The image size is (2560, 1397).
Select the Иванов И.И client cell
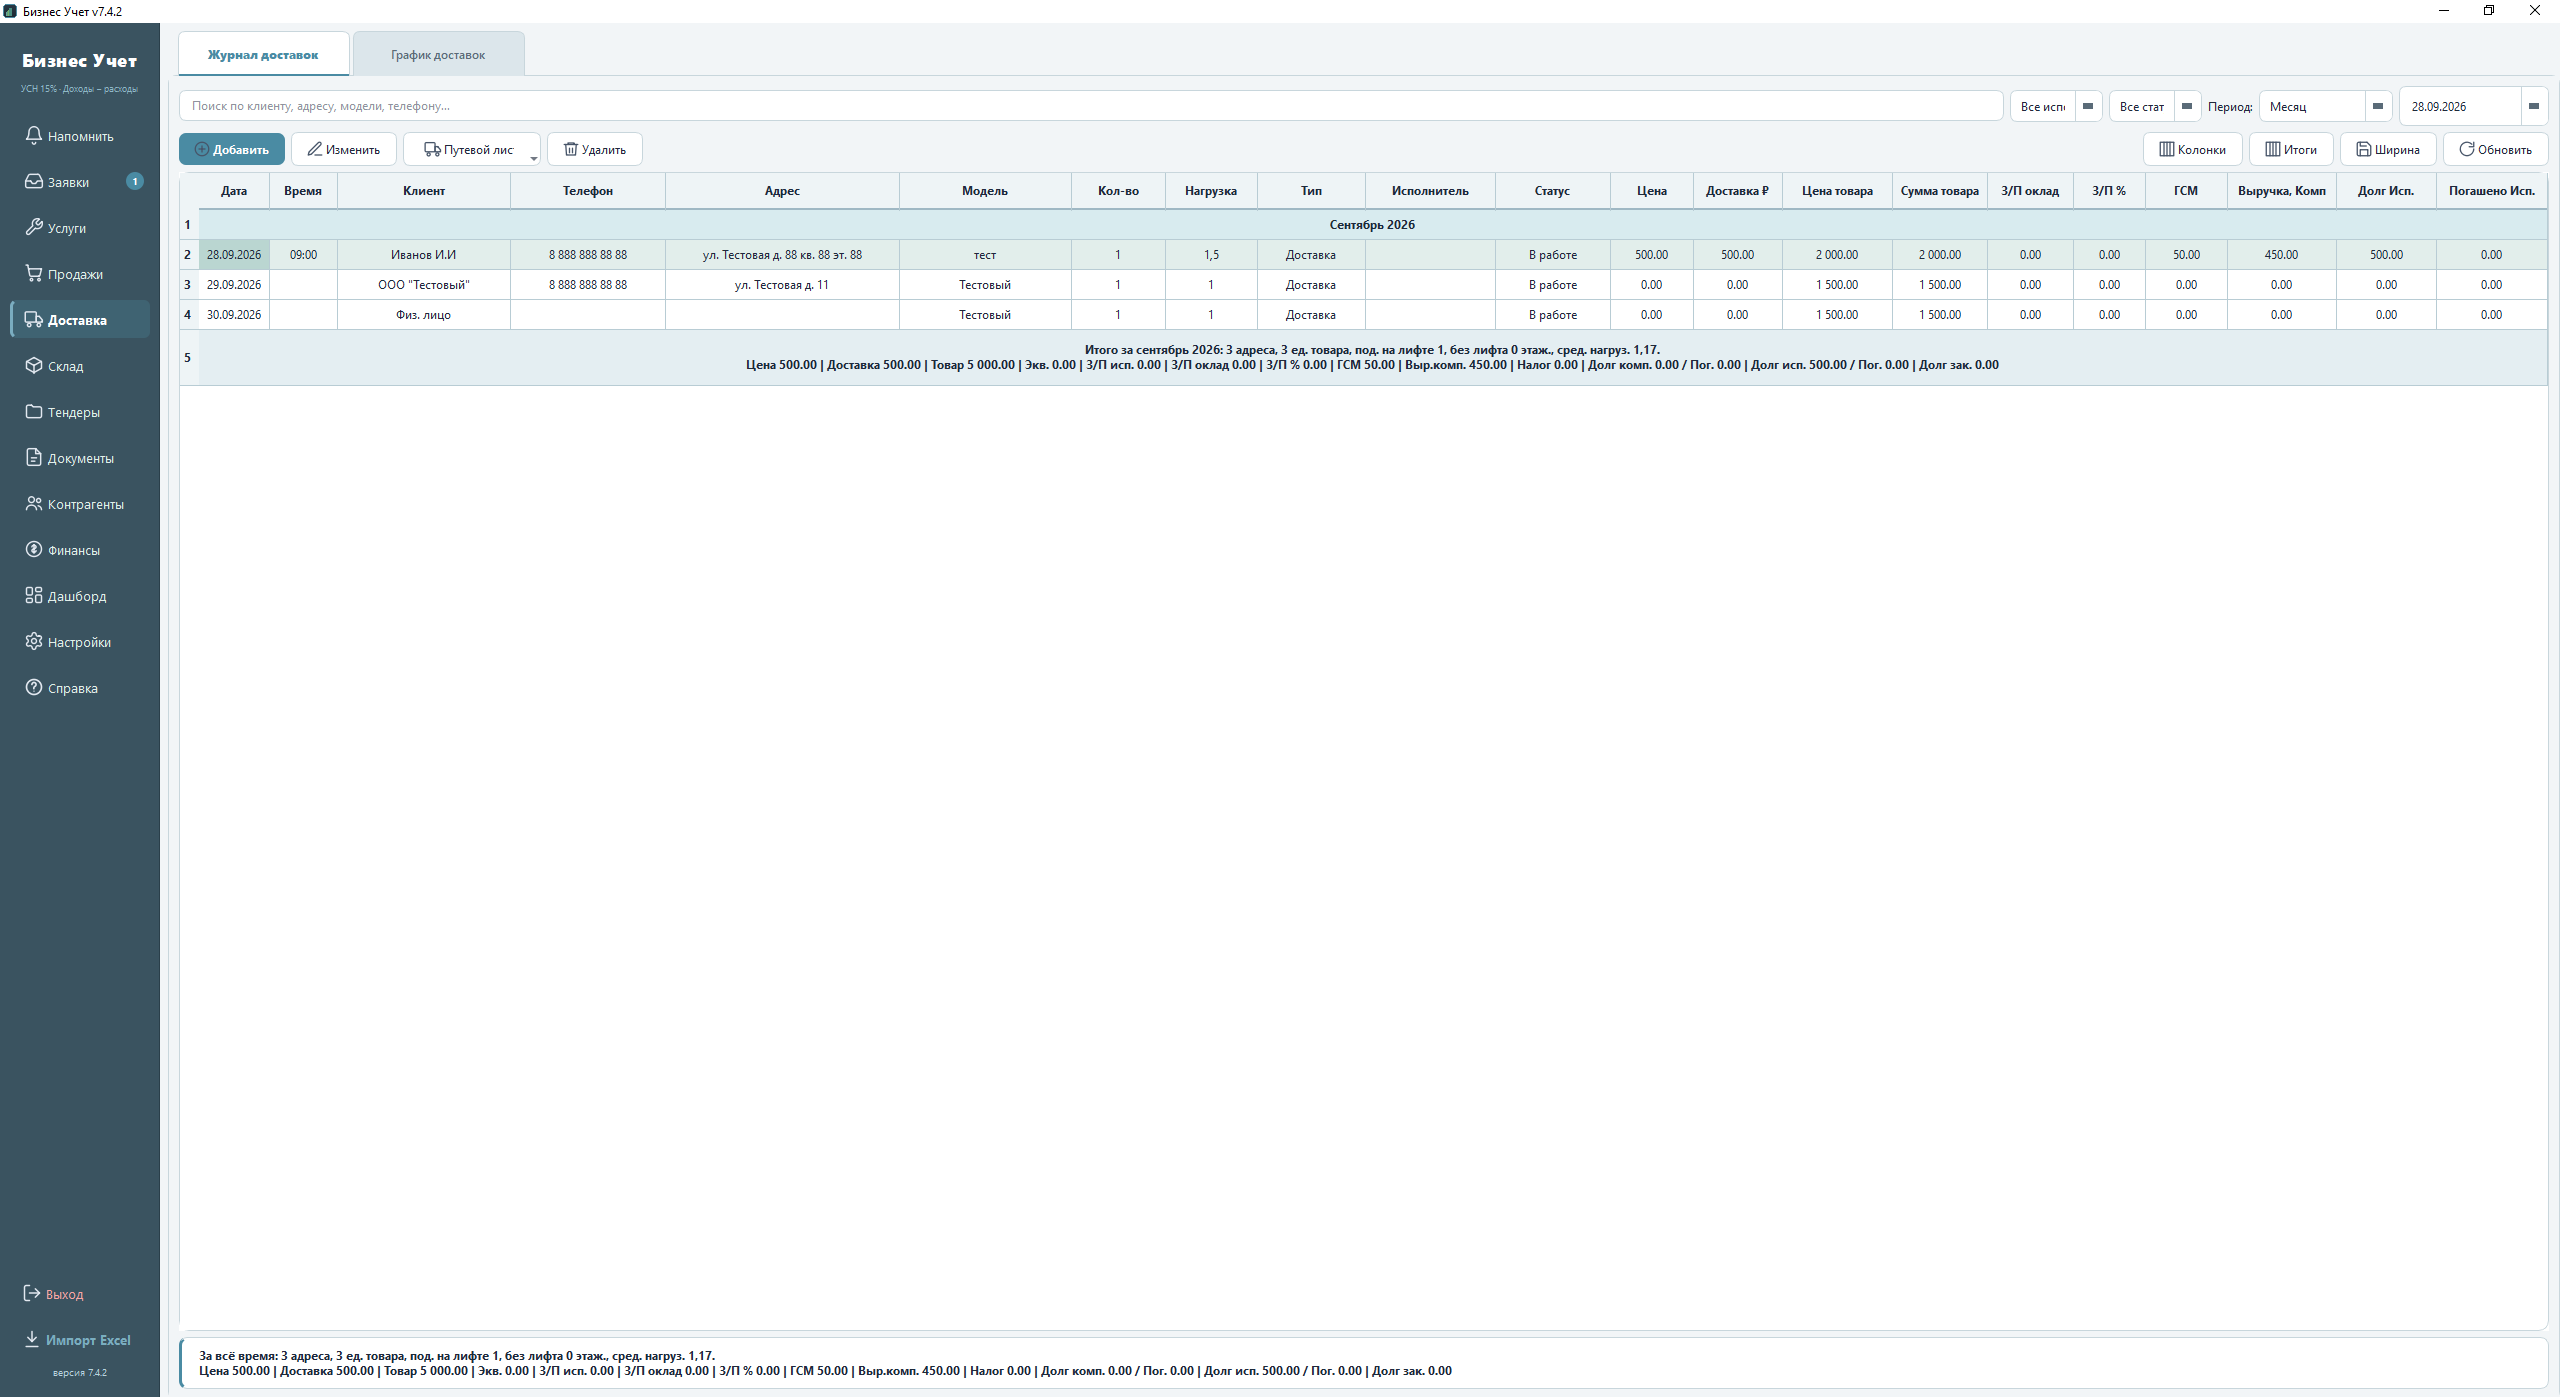tap(424, 255)
